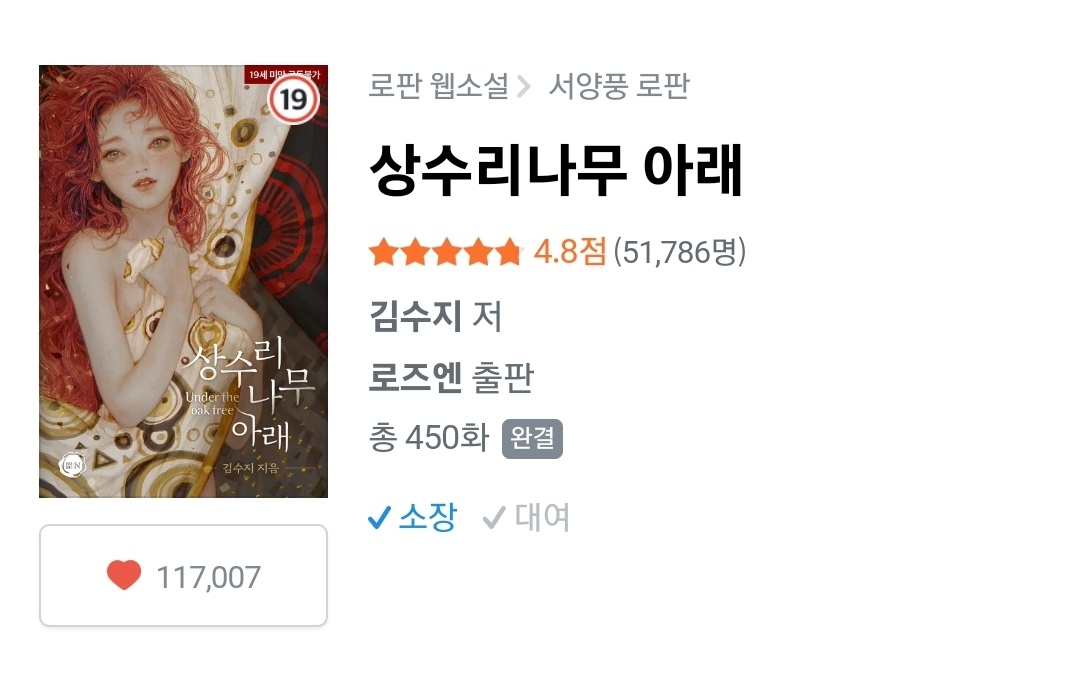Click the orange star rating icons
Screen dimensions: 1080x692
tap(446, 252)
